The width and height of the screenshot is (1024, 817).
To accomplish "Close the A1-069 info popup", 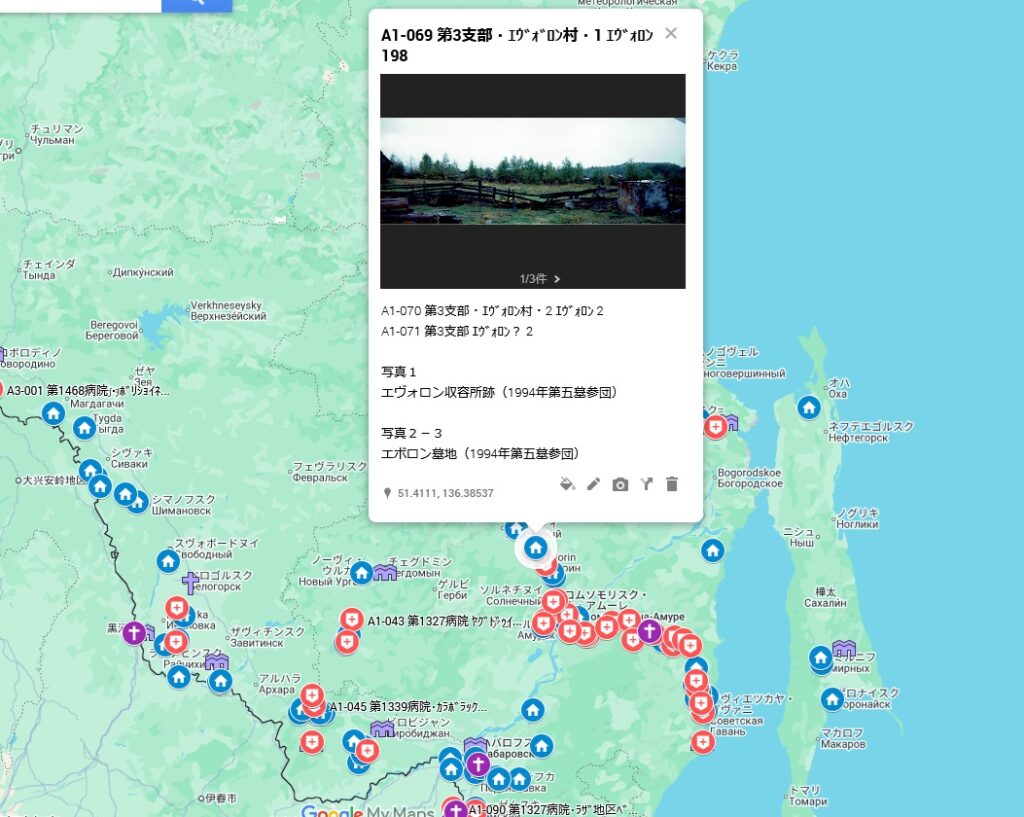I will (671, 34).
